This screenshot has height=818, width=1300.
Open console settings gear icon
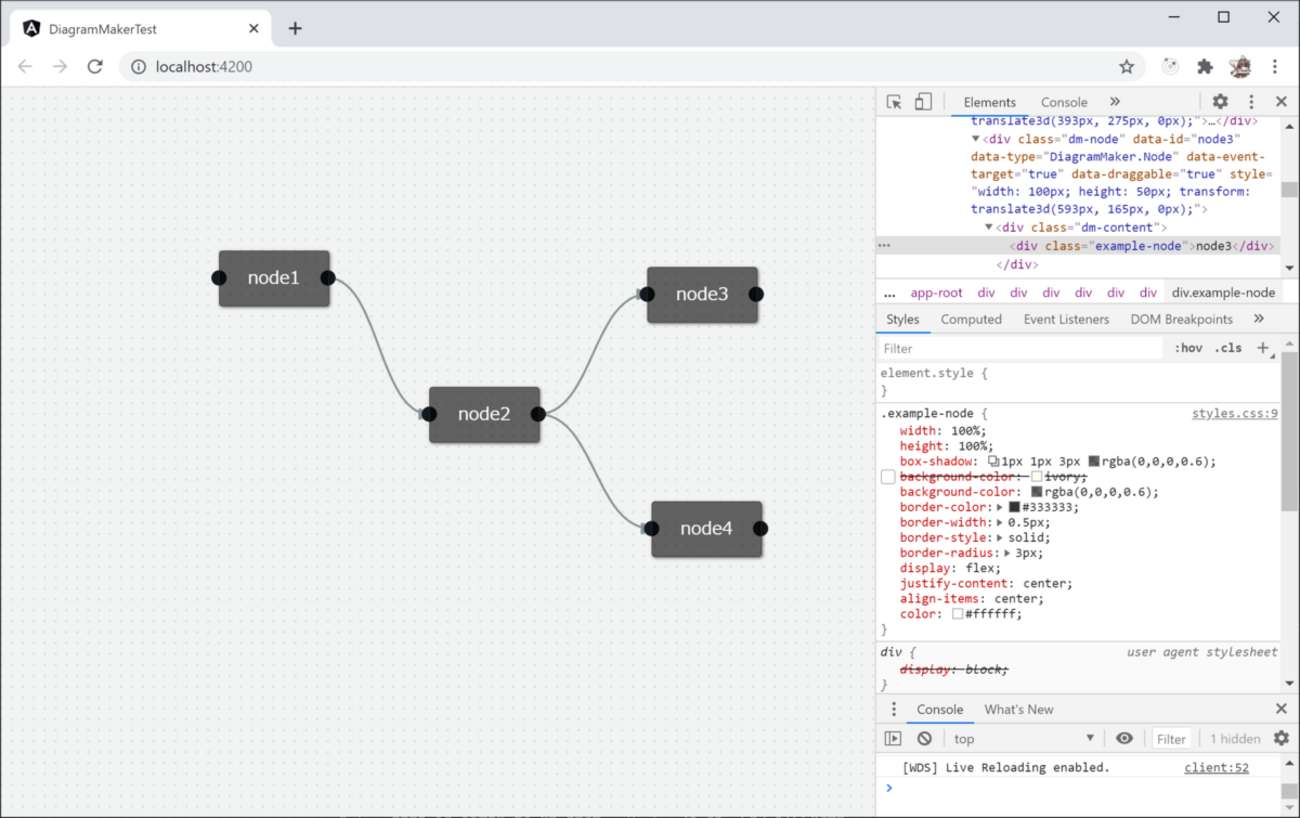(1281, 738)
